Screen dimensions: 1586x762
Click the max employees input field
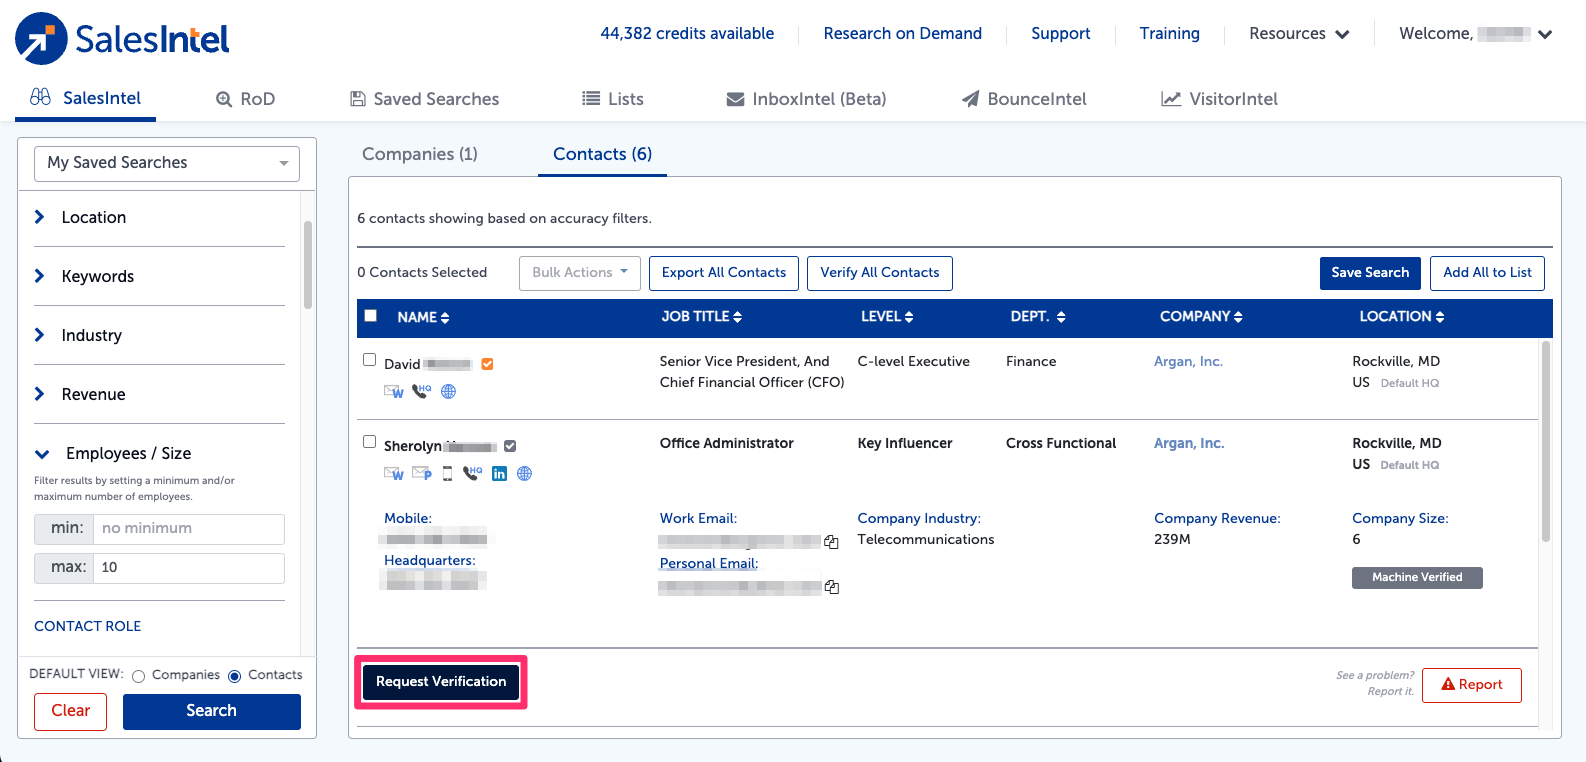pos(189,568)
